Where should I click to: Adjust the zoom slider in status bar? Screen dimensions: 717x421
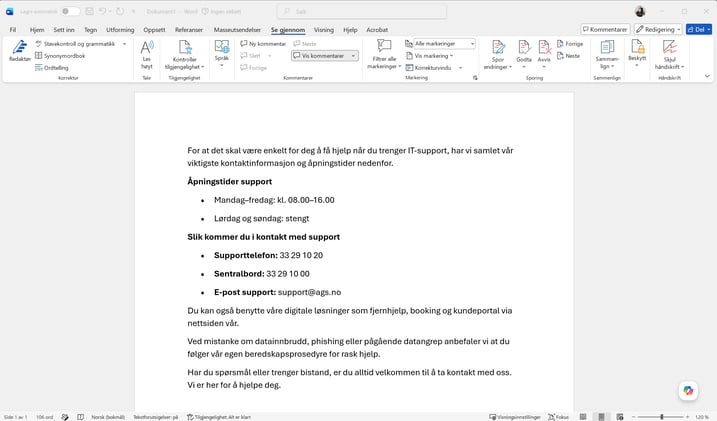(662, 417)
